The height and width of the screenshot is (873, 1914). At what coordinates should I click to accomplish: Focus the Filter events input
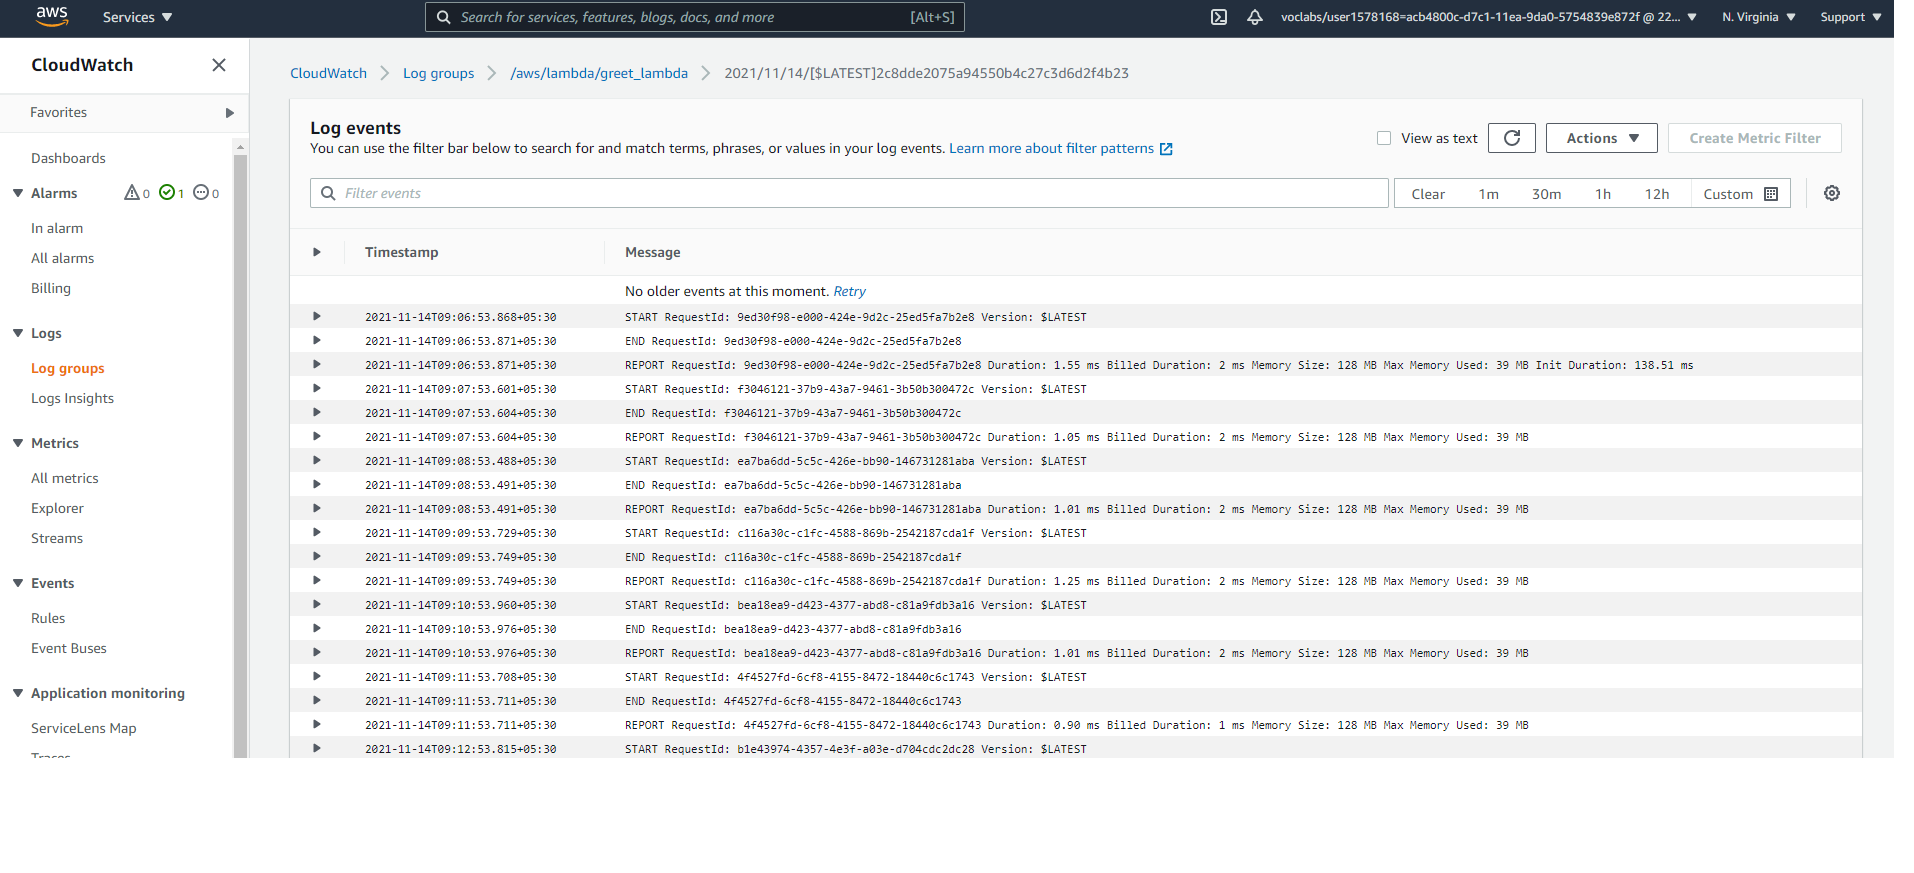849,193
